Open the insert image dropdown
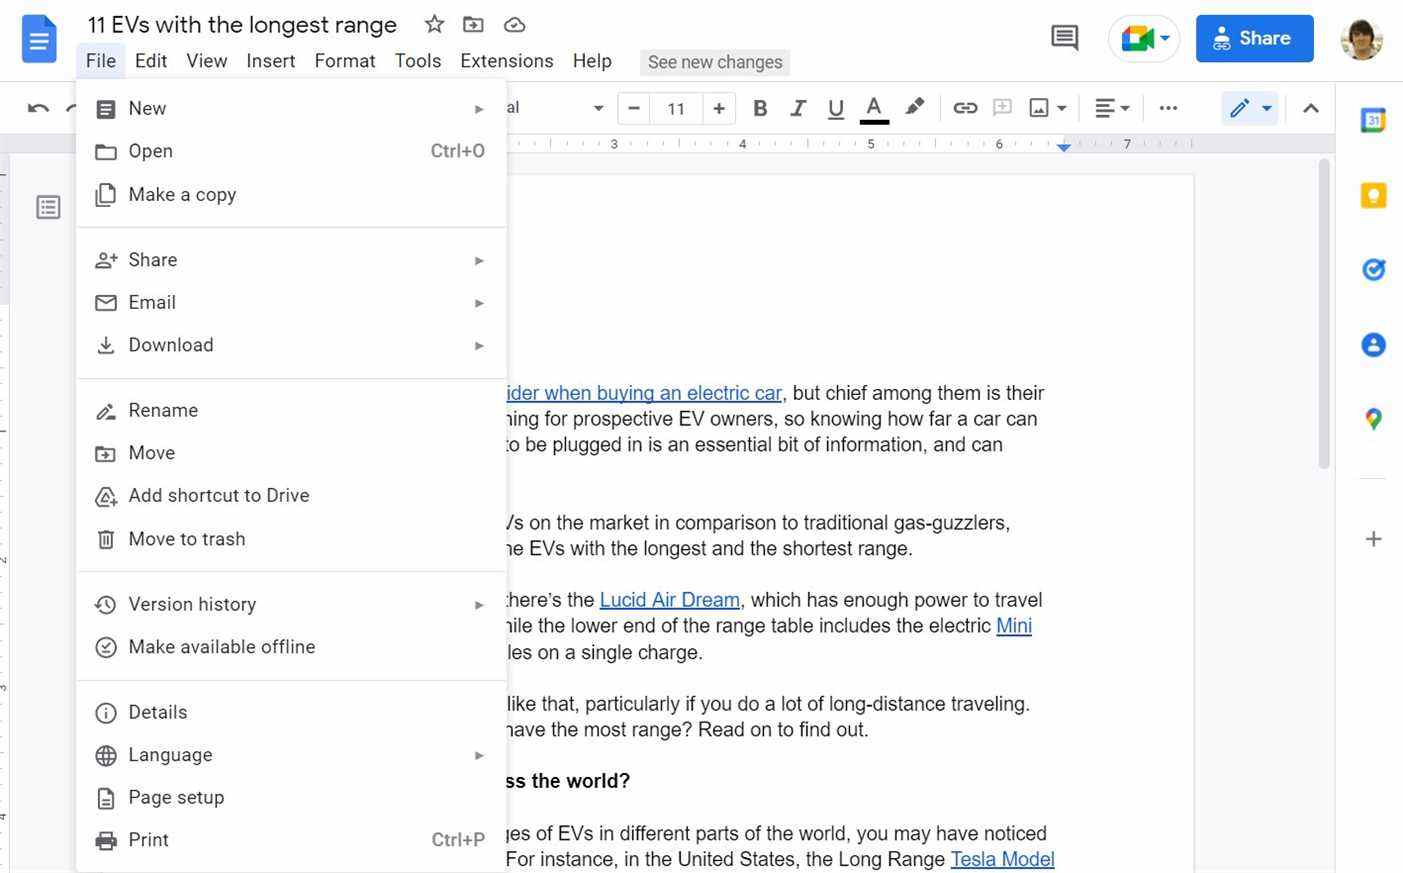The image size is (1403, 873). pyautogui.click(x=1048, y=108)
